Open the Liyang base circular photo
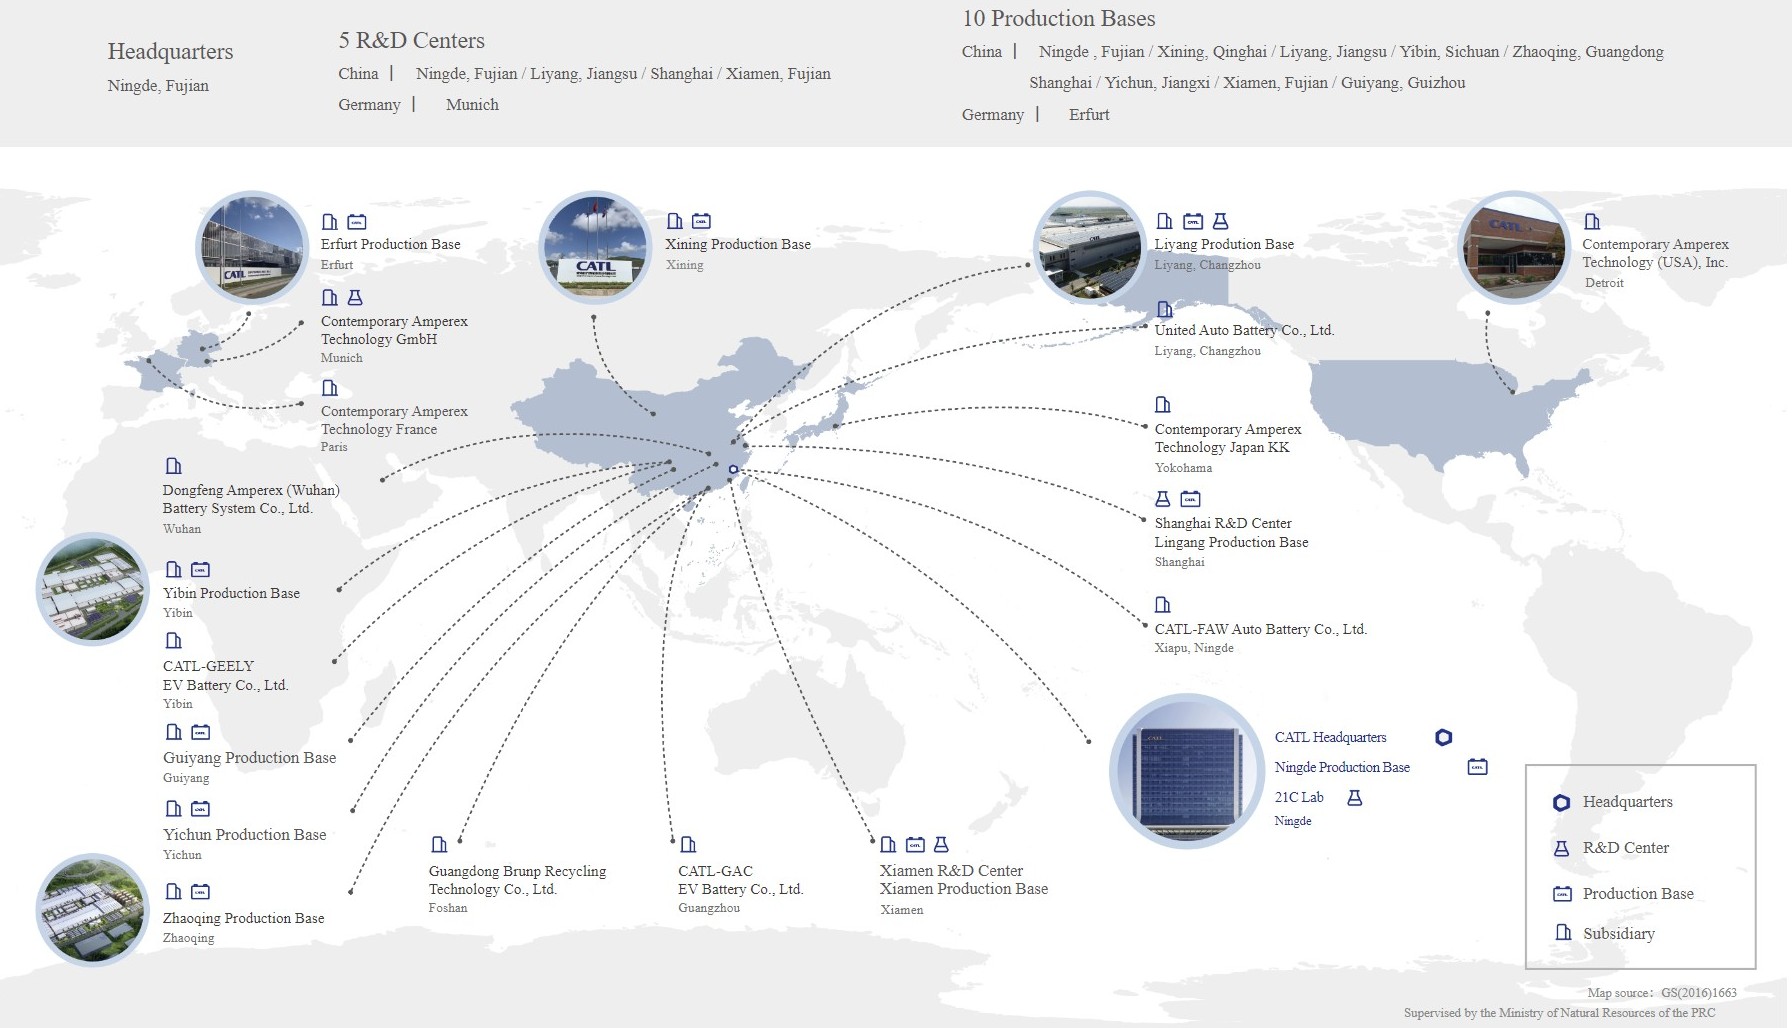1792x1028 pixels. [1090, 247]
